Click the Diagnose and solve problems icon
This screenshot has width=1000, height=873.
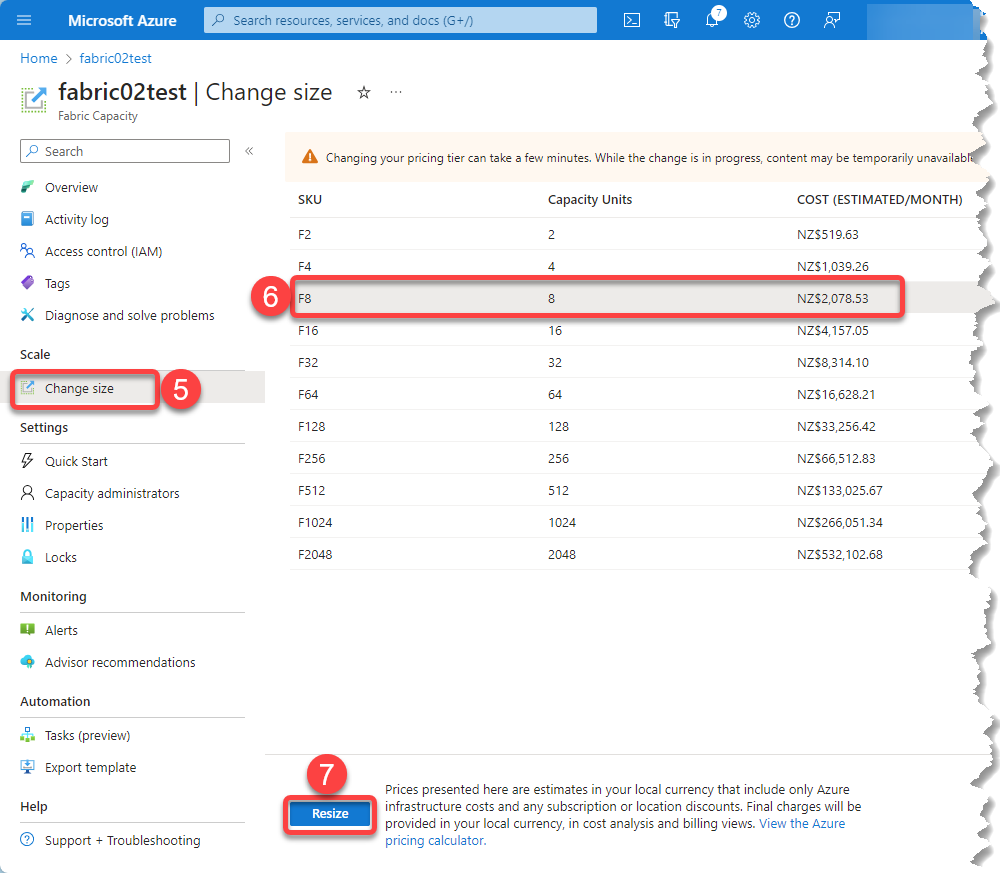[x=27, y=314]
